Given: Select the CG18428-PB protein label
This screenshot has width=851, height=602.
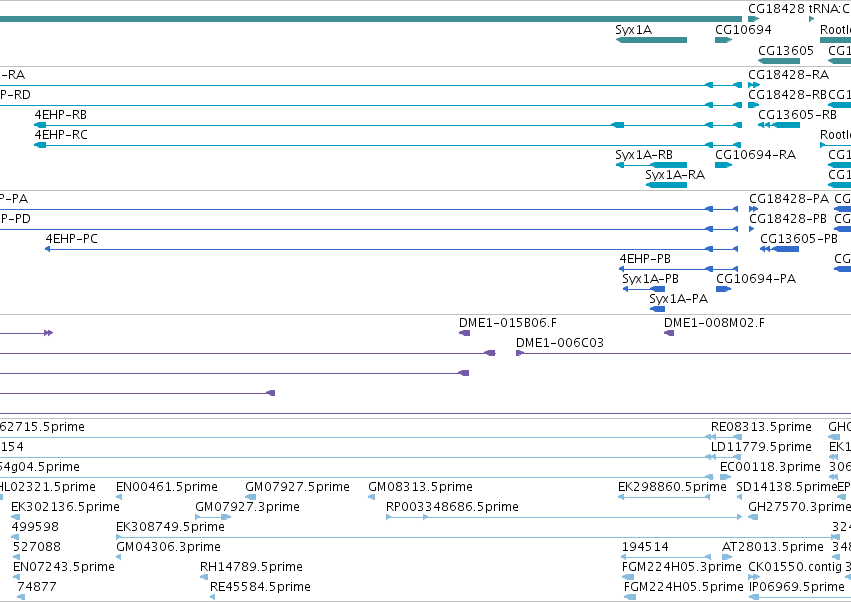Looking at the screenshot, I should pos(788,219).
